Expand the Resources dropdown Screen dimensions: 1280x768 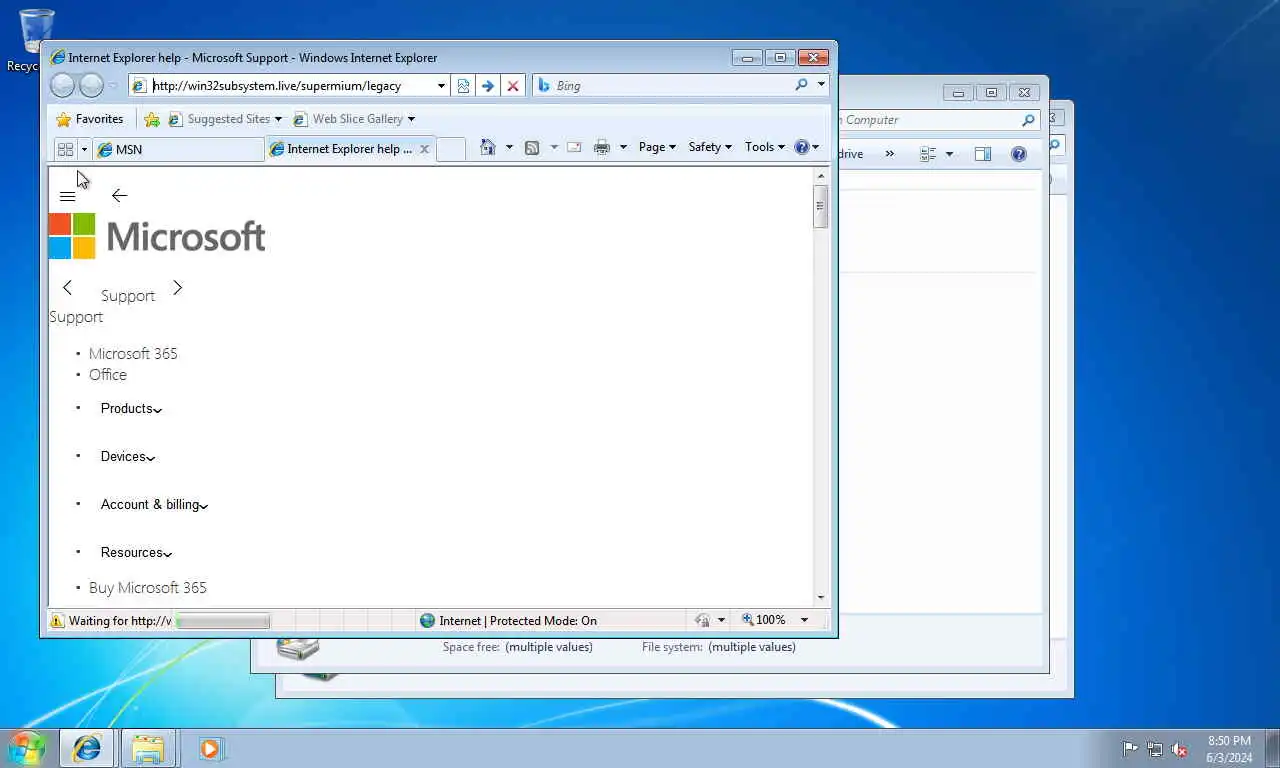tap(136, 553)
